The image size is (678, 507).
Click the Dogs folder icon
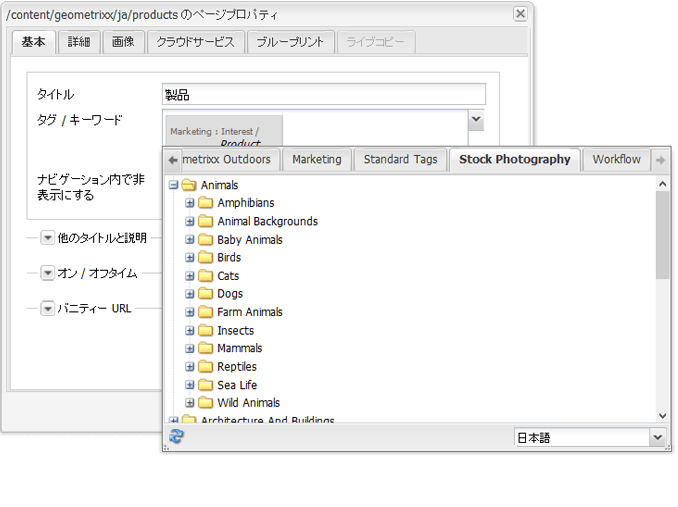205,294
